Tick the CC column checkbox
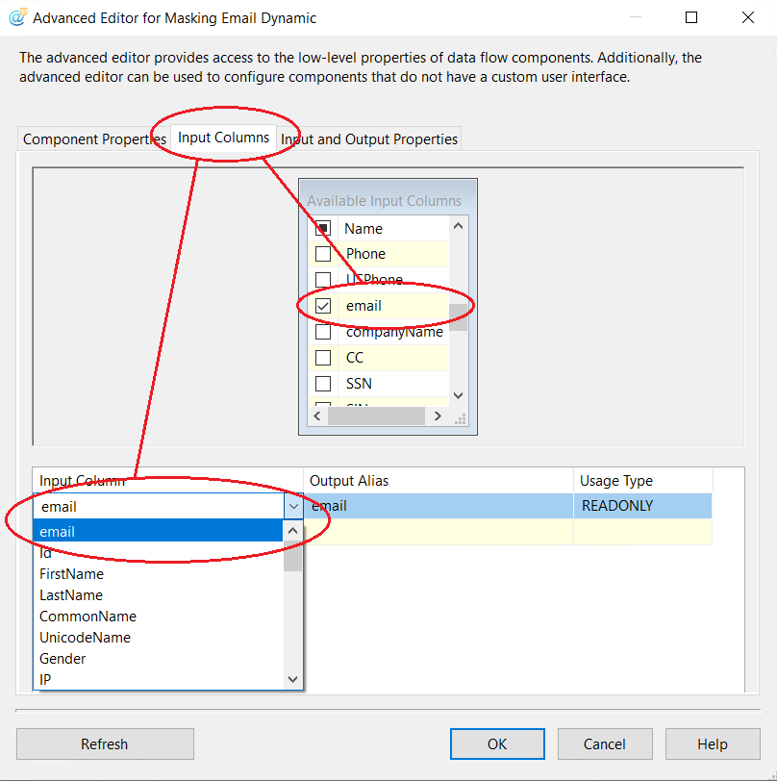 coord(323,357)
